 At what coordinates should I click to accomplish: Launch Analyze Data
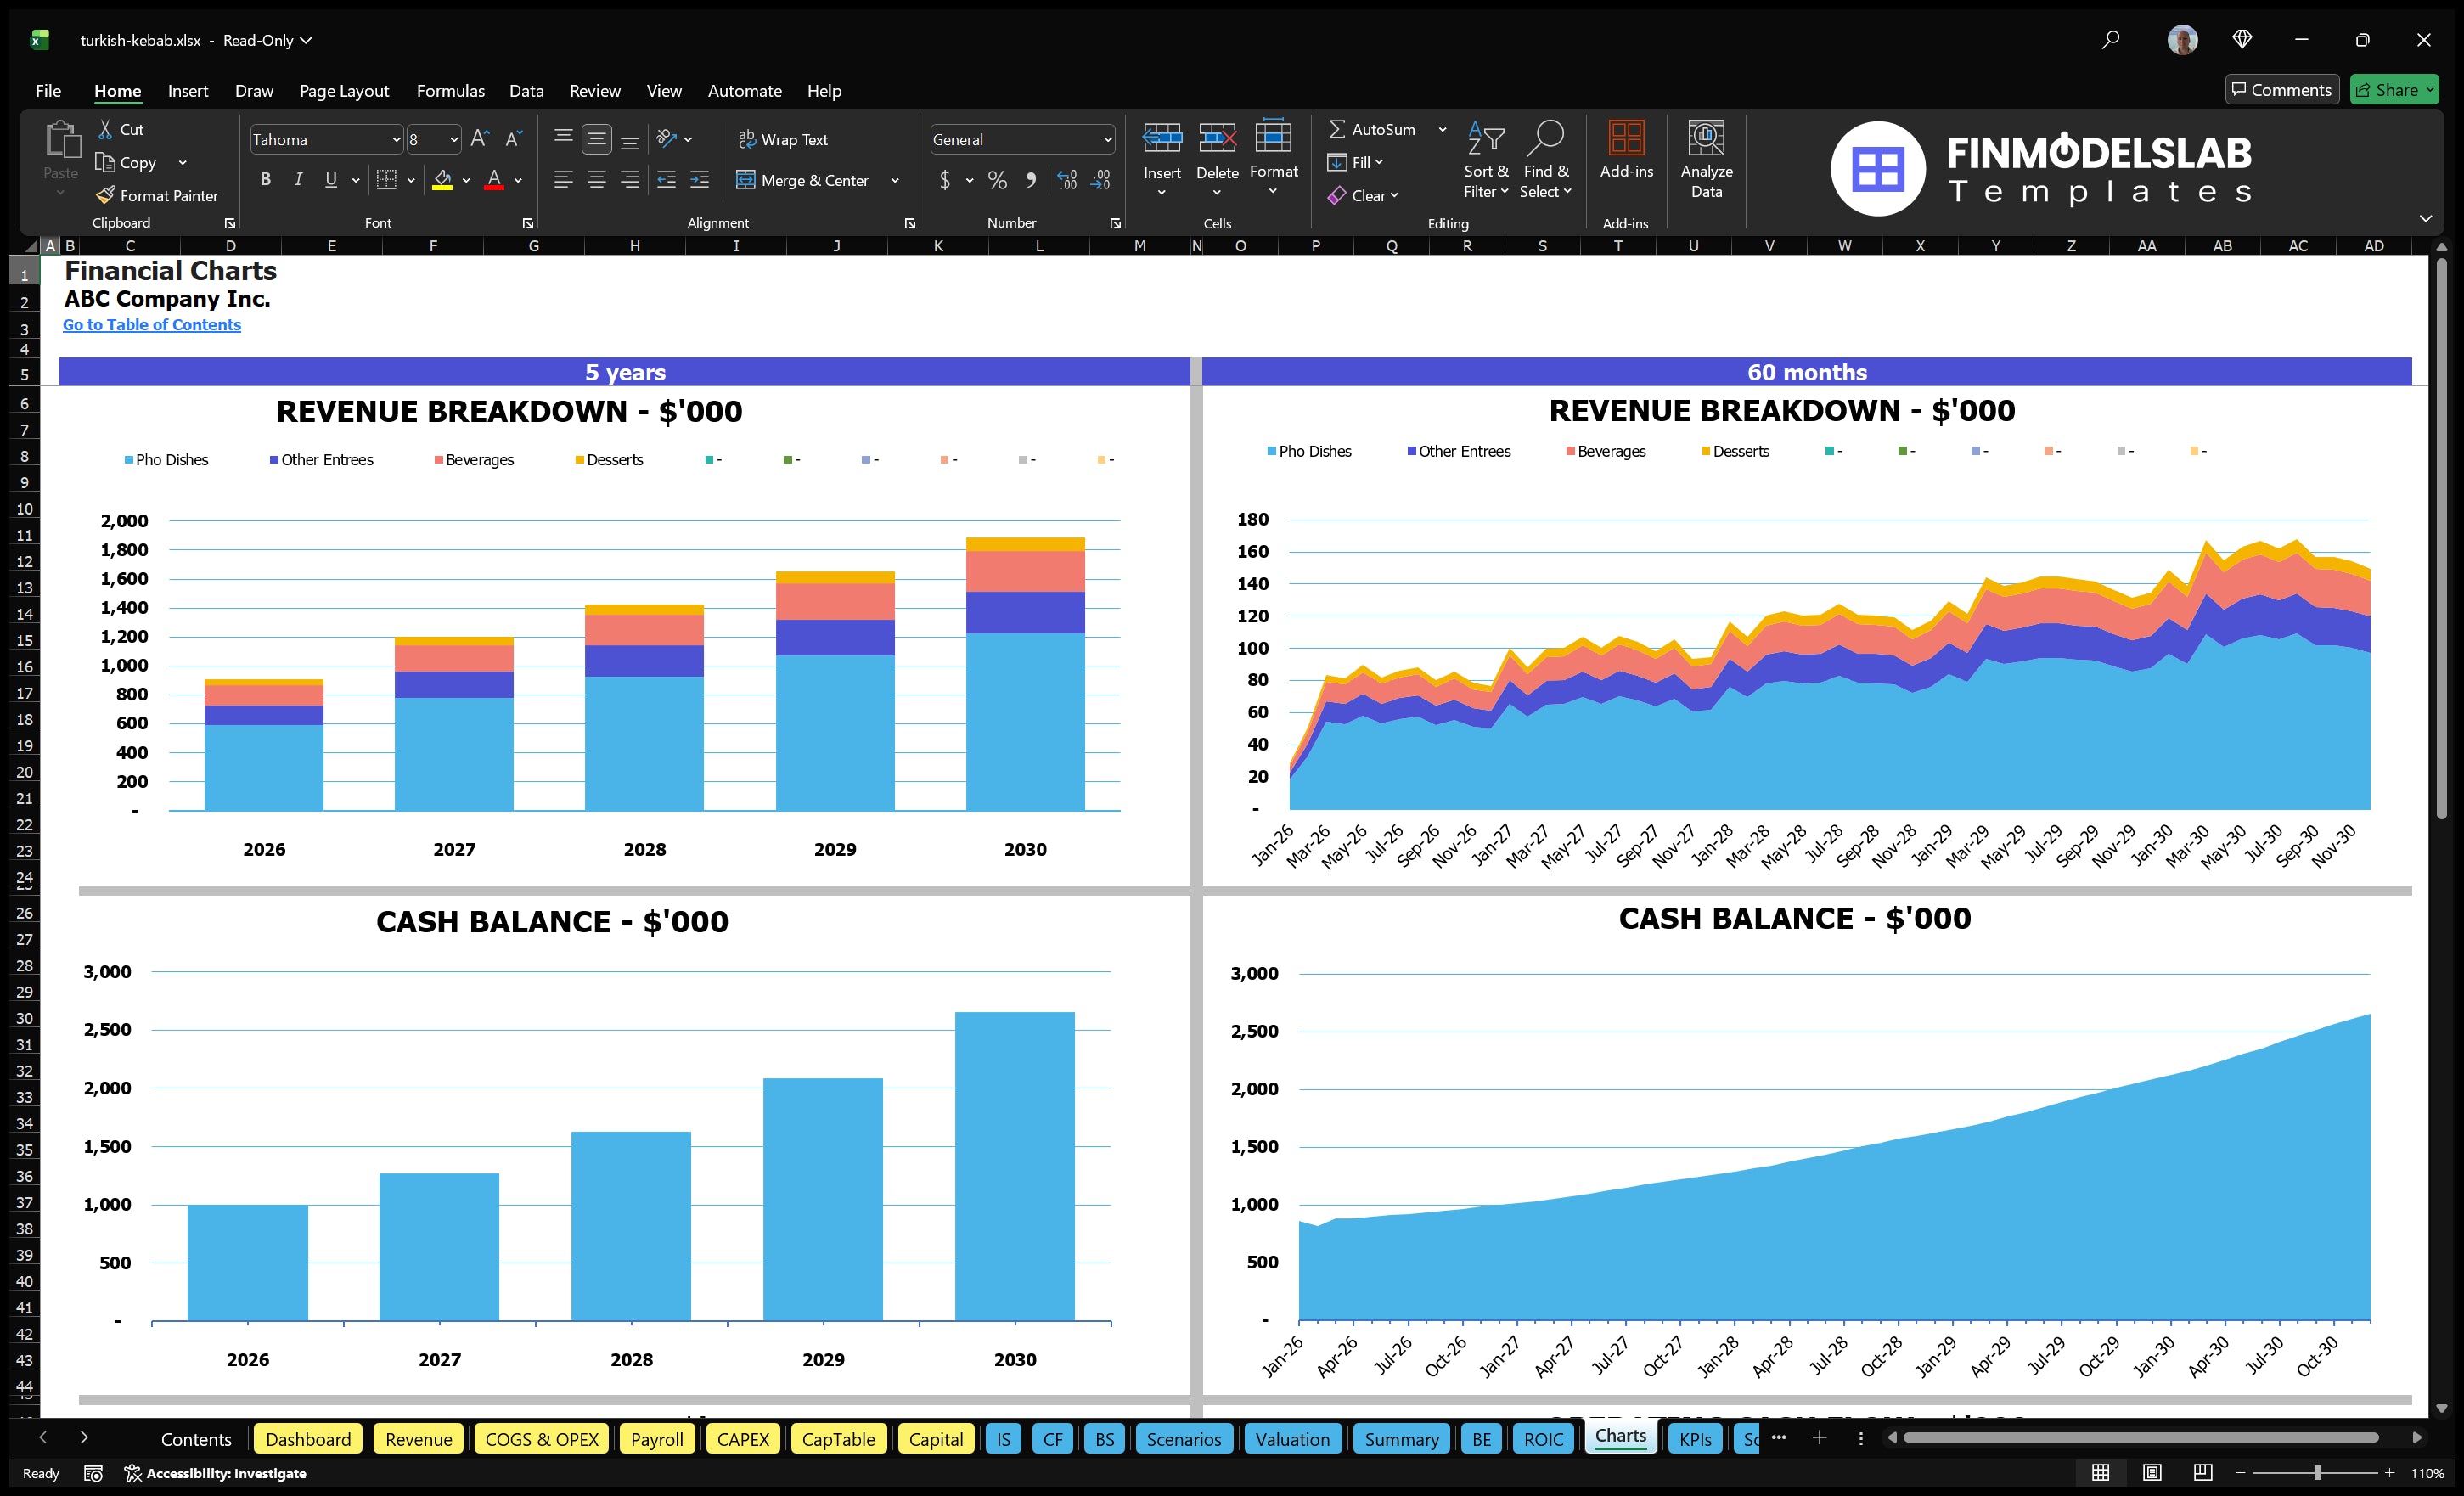pyautogui.click(x=1707, y=160)
